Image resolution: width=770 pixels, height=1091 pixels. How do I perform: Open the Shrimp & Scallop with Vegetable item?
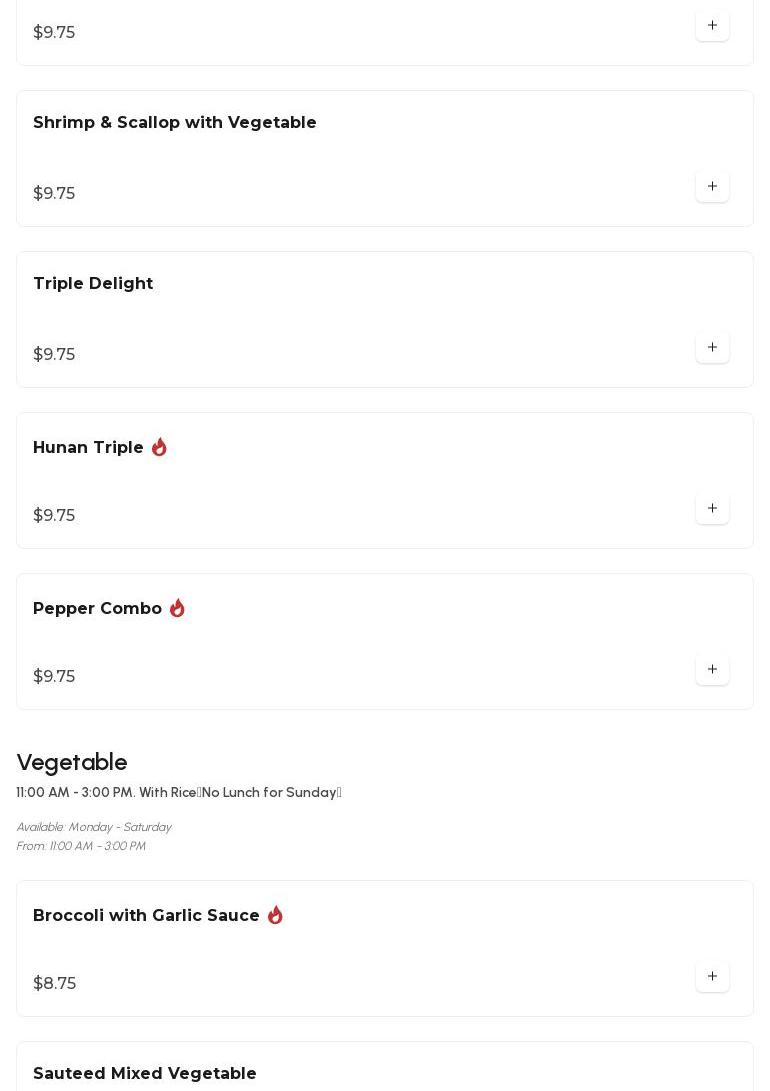[x=175, y=123]
